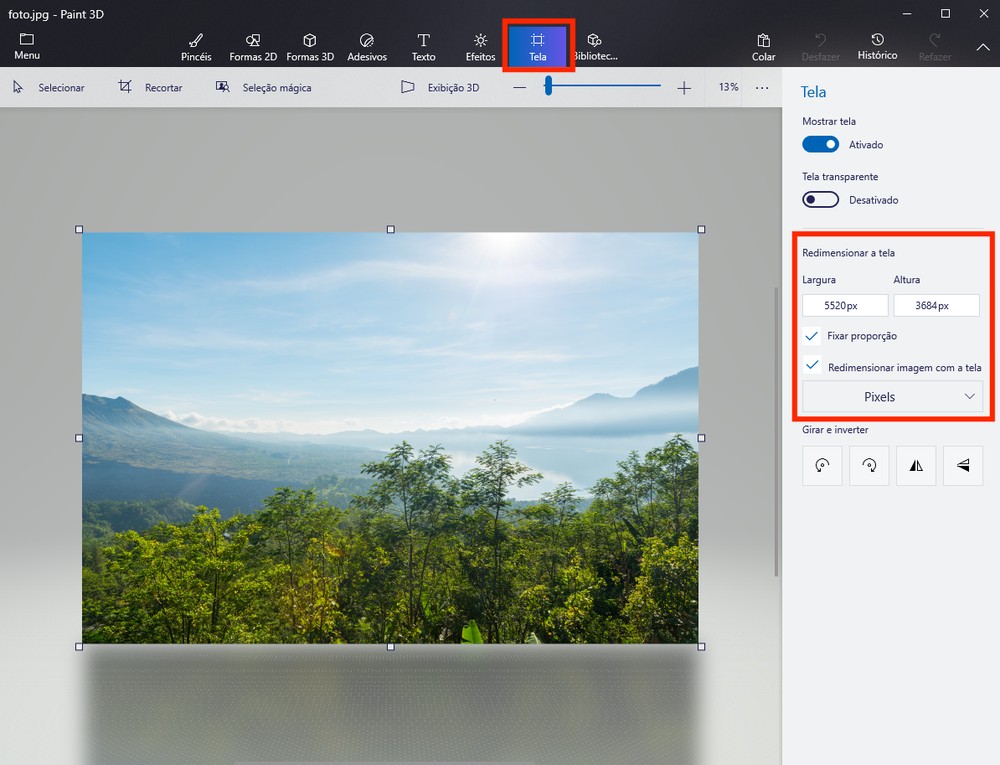Toggle Mostrar tela off
This screenshot has width=1000, height=765.
820,144
